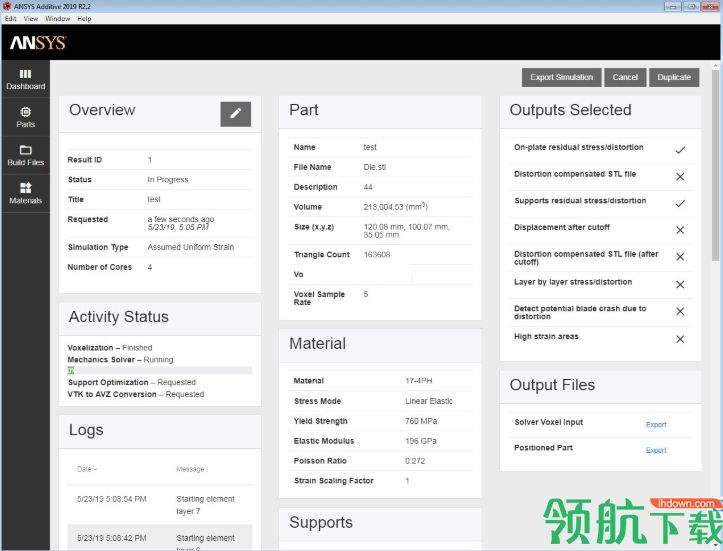
Task: Click the 17-4PH material value
Action: (x=419, y=381)
